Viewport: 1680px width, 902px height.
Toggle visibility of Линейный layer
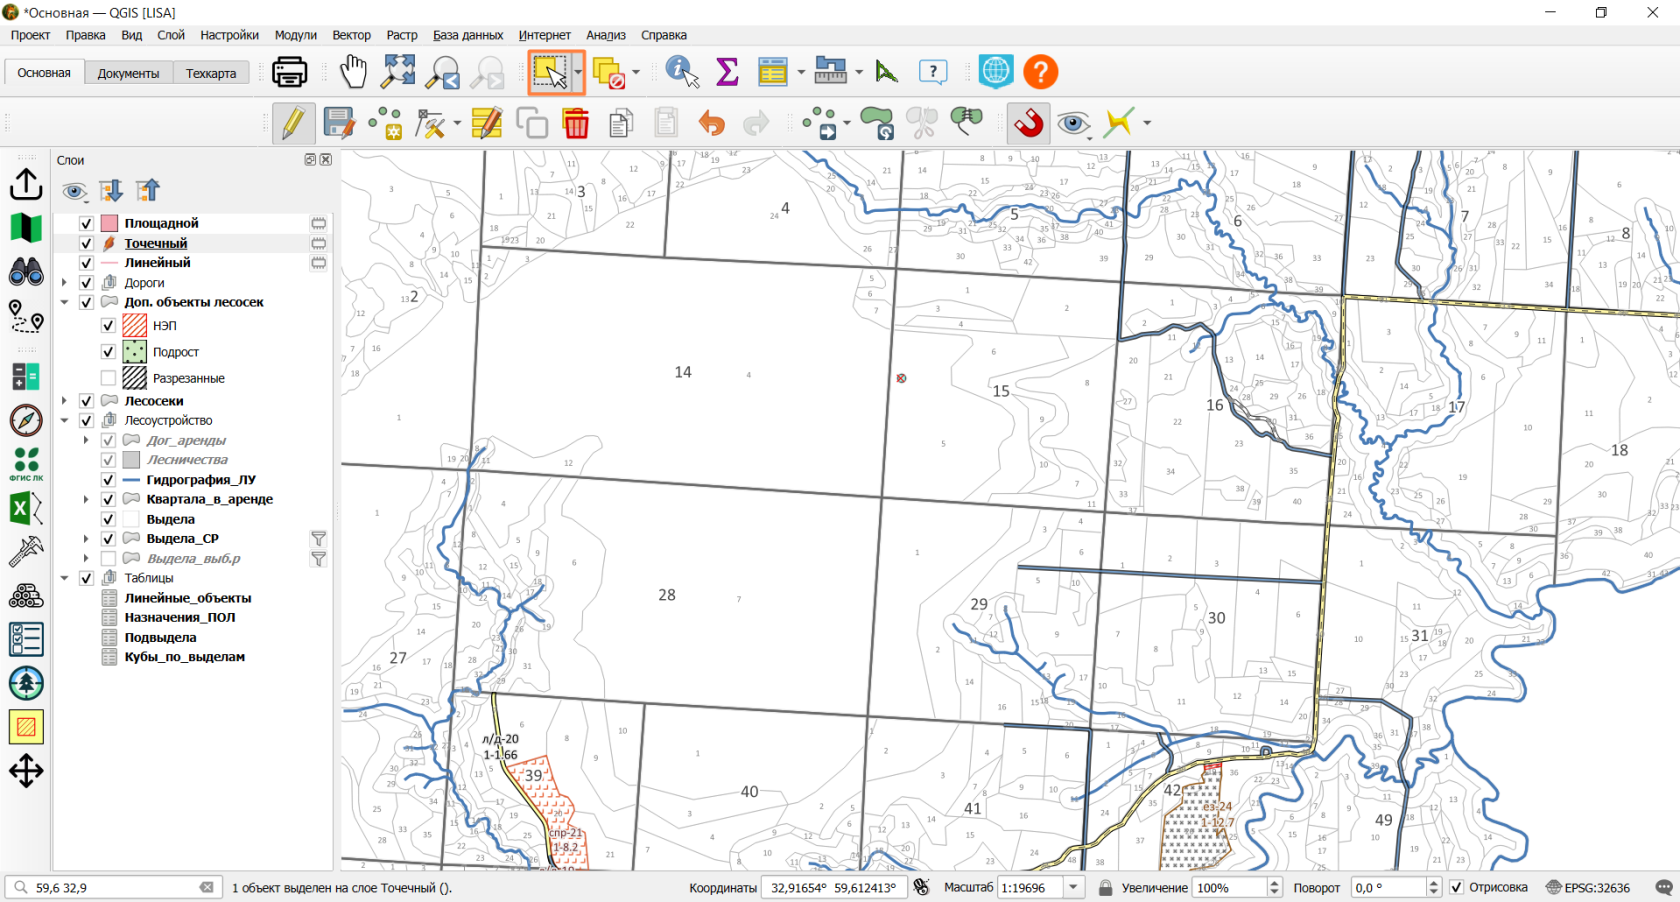(86, 262)
